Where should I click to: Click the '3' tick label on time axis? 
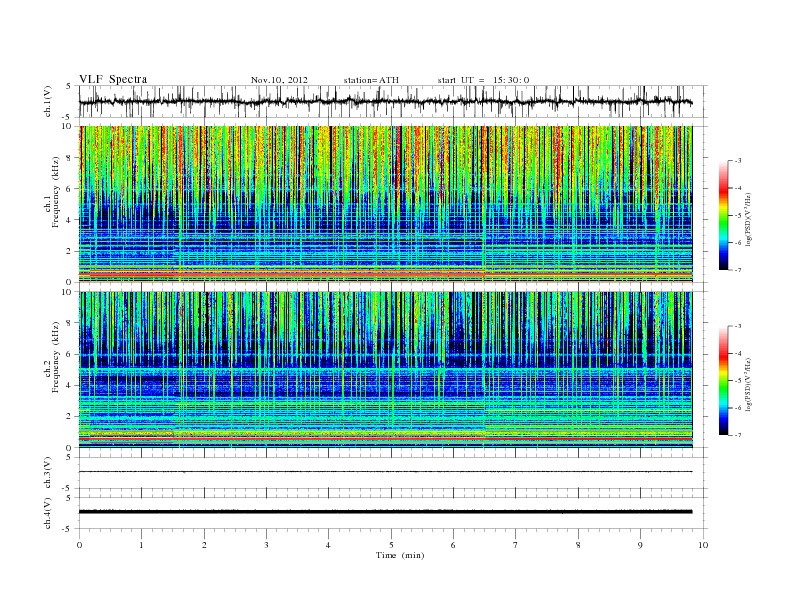click(266, 545)
